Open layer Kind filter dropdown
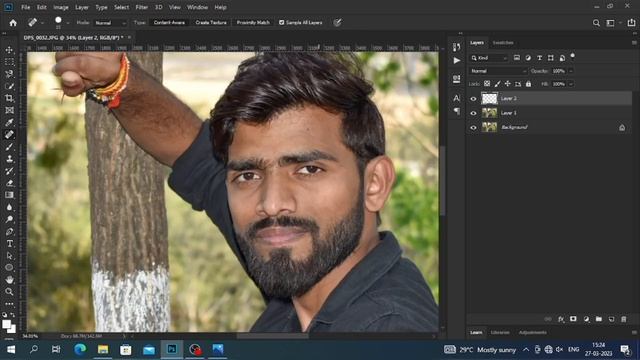 (x=489, y=58)
